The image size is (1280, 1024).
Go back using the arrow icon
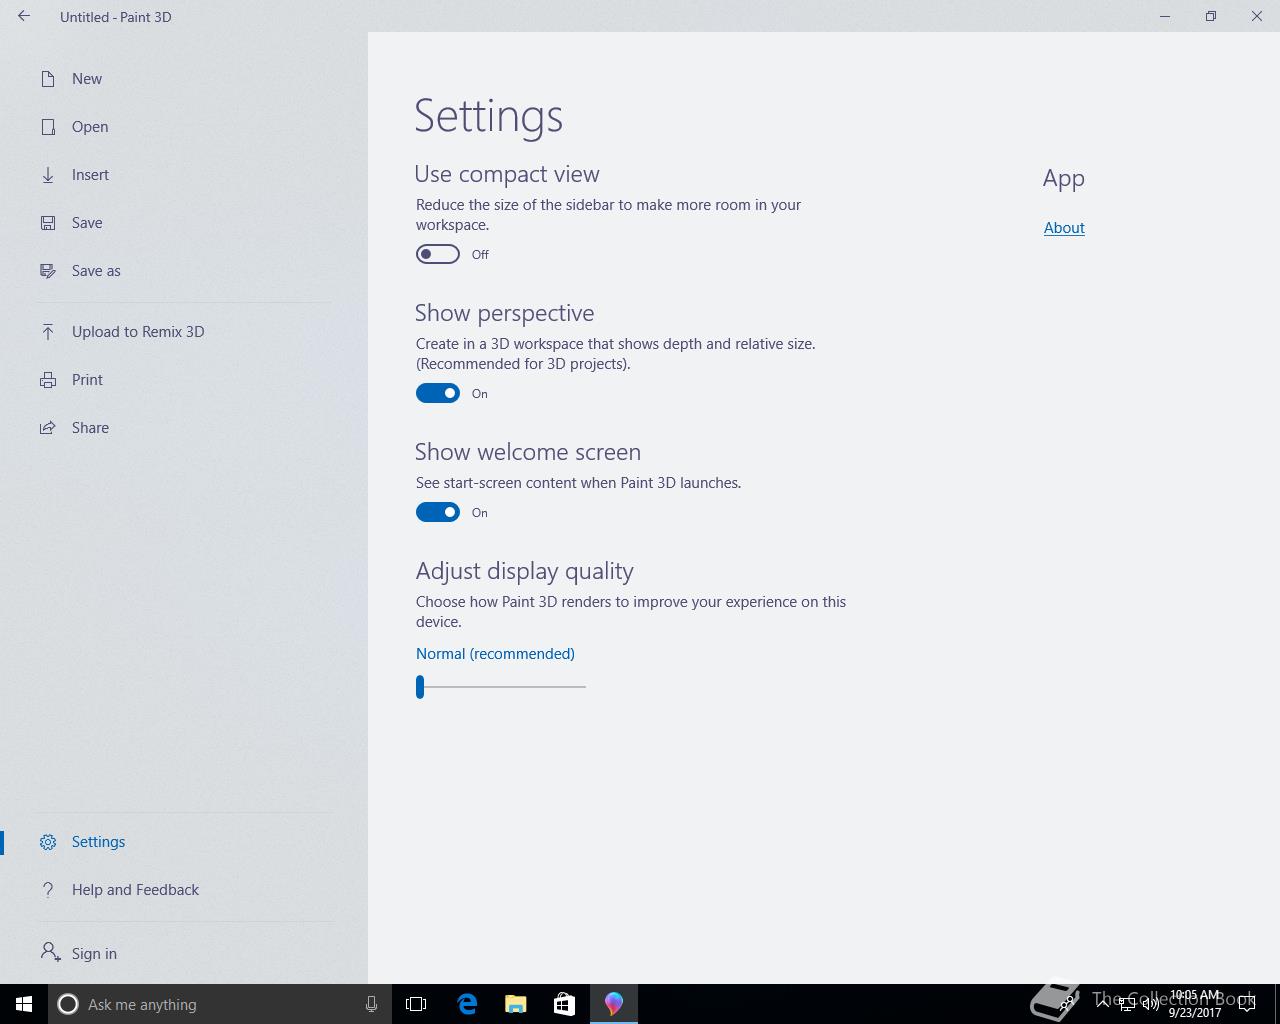tap(24, 16)
